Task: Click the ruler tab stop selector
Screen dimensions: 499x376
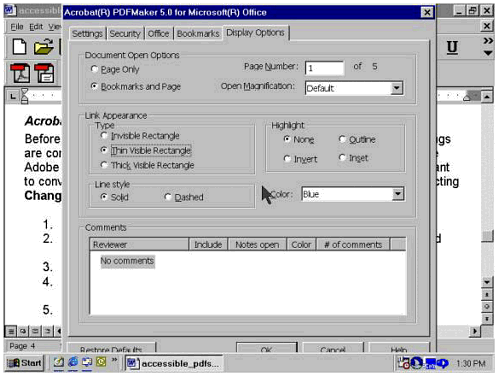Action: click(x=13, y=96)
